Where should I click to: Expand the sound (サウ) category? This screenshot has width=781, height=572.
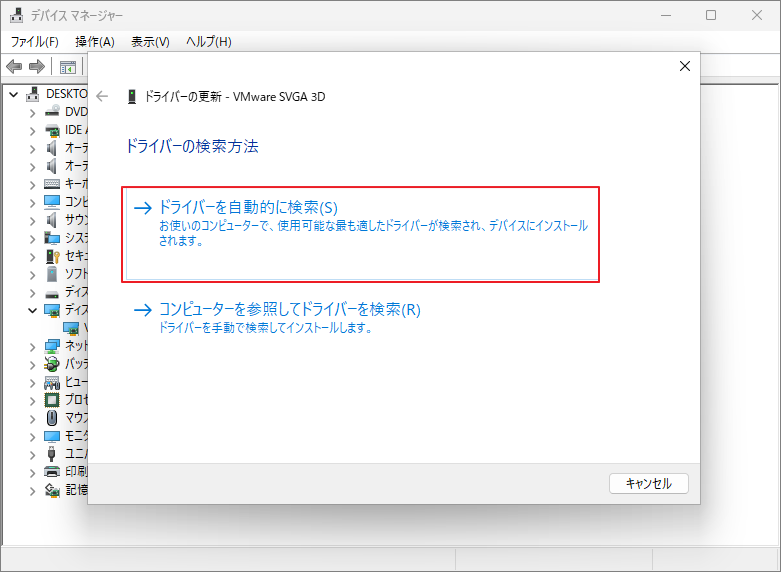(32, 221)
